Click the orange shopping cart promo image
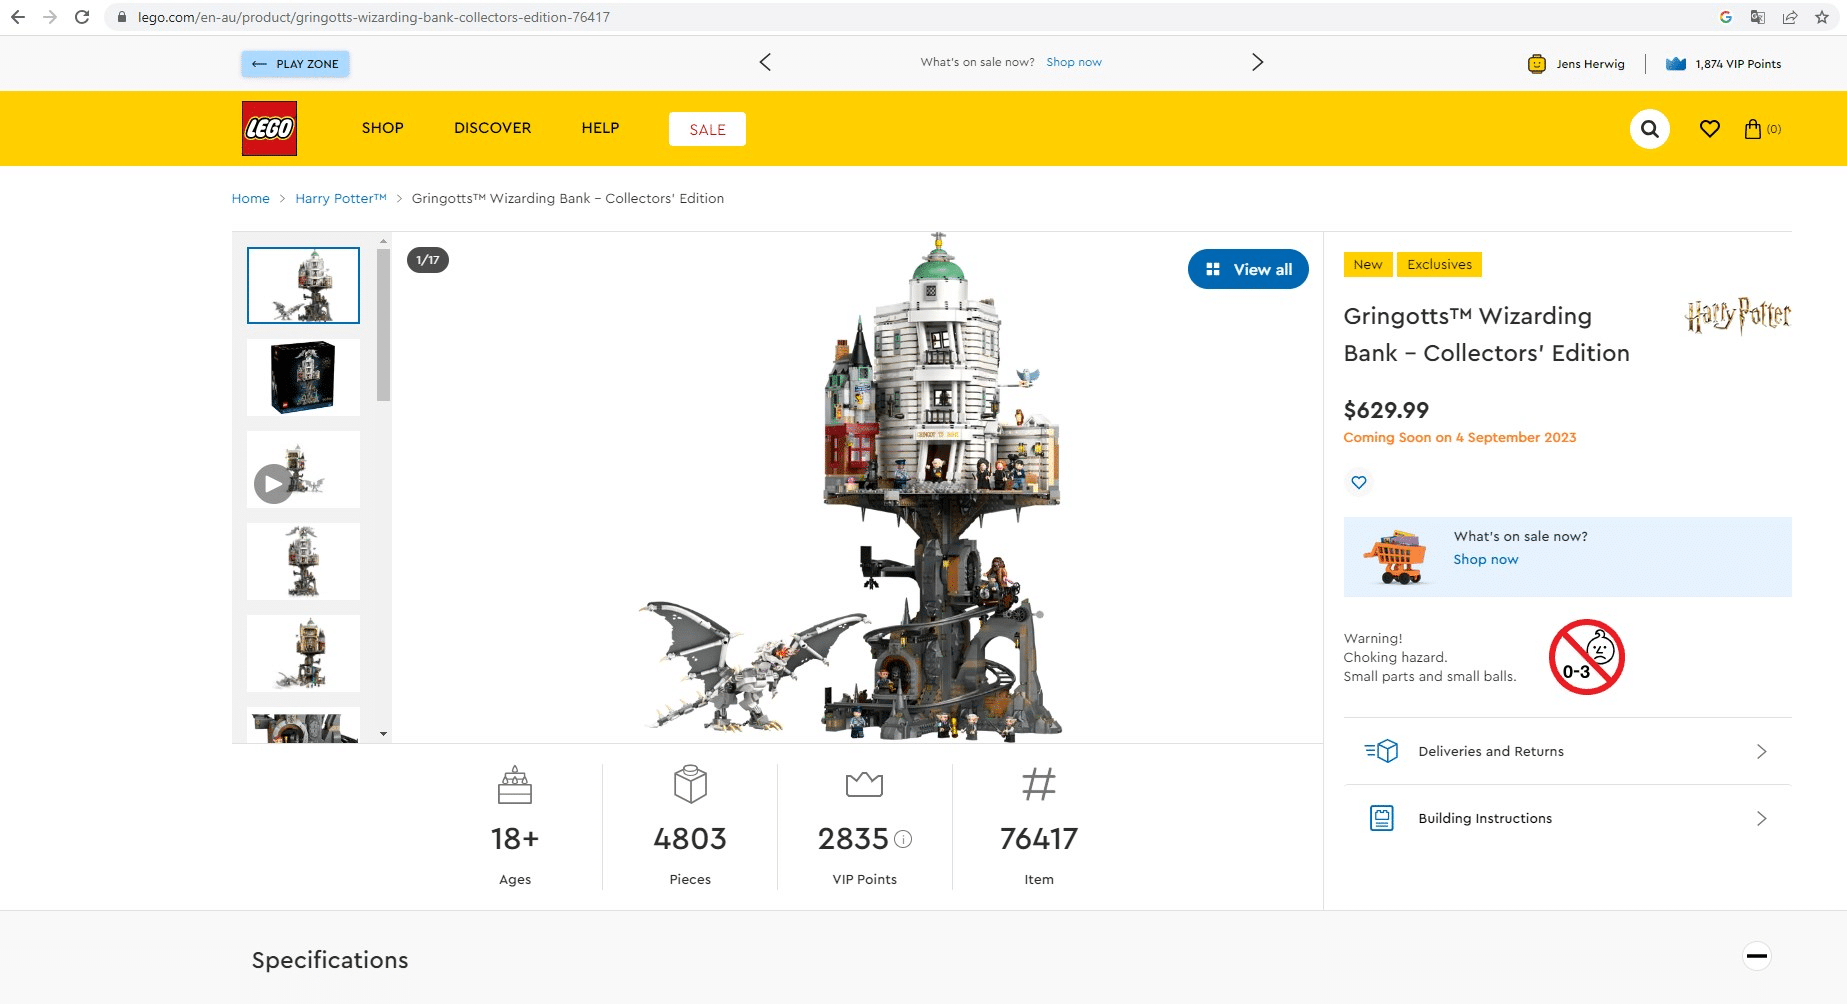This screenshot has width=1847, height=1004. coord(1394,558)
